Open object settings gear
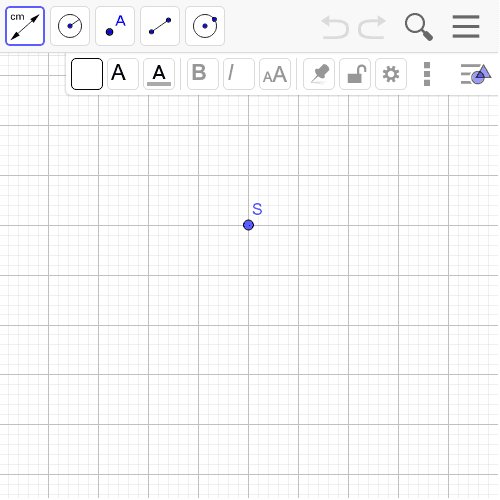500x500 pixels. 391,74
